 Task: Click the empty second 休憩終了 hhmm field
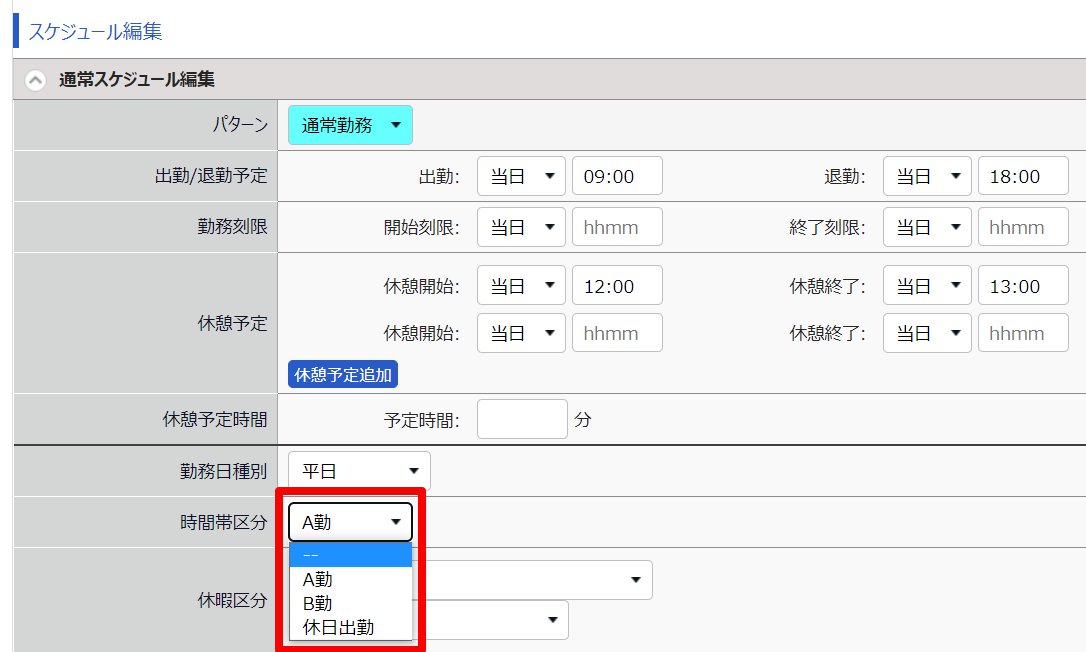tap(1023, 333)
